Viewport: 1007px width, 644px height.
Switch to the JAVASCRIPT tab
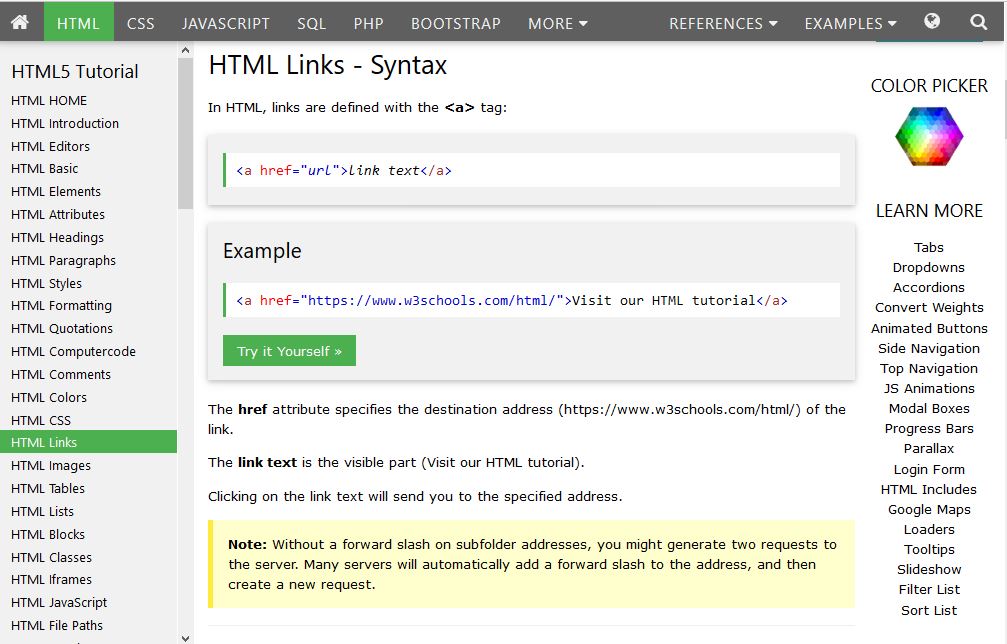tap(225, 24)
